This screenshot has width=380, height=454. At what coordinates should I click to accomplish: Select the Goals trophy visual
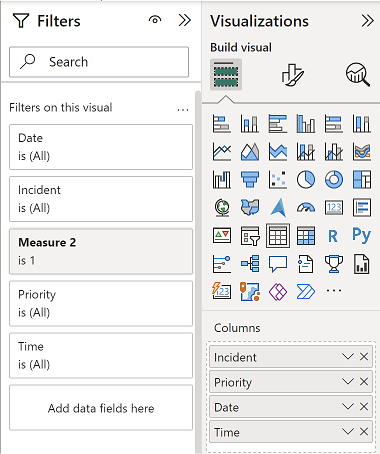click(334, 264)
